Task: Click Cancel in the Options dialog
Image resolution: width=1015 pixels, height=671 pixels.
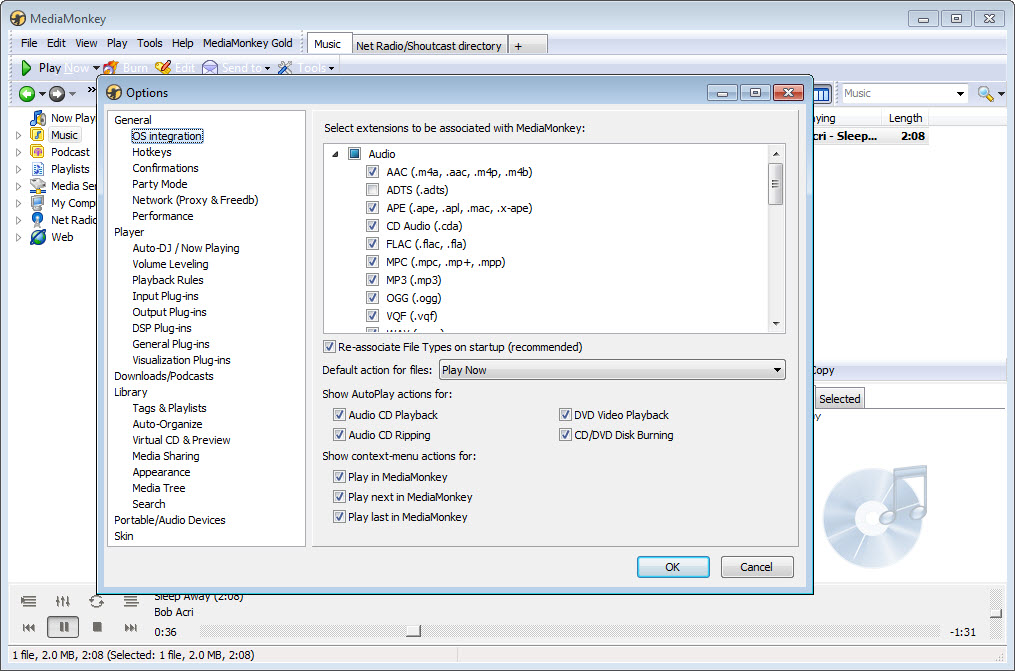Action: pos(757,567)
